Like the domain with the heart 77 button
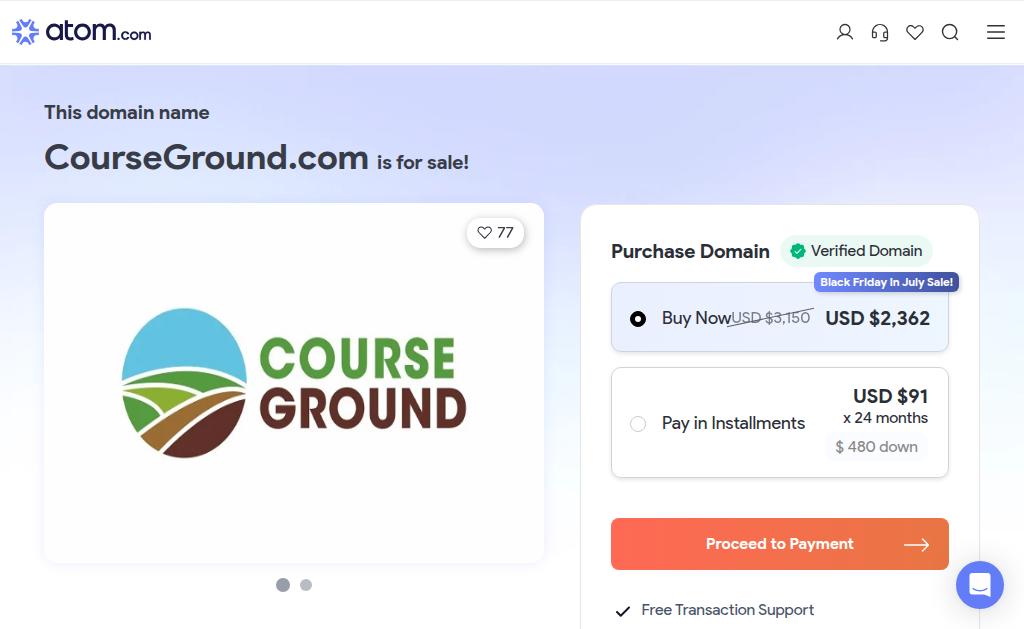1024x629 pixels. click(x=495, y=233)
